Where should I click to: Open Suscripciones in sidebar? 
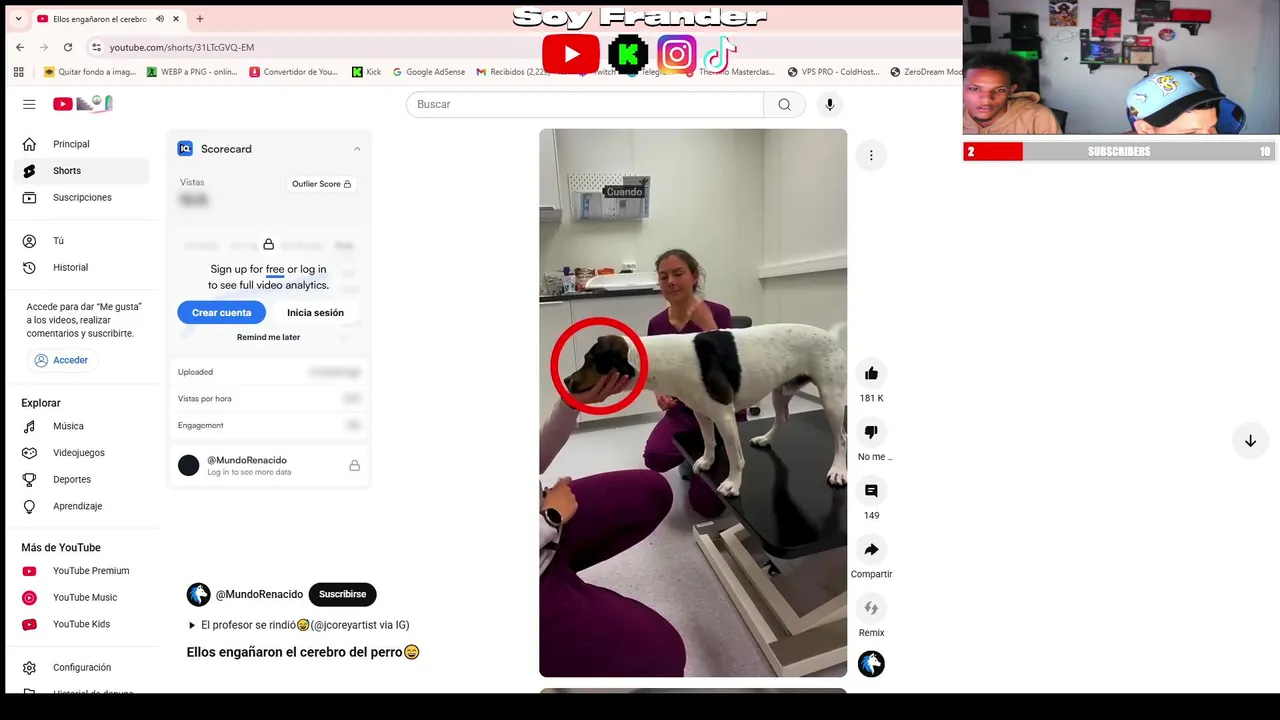(x=84, y=197)
